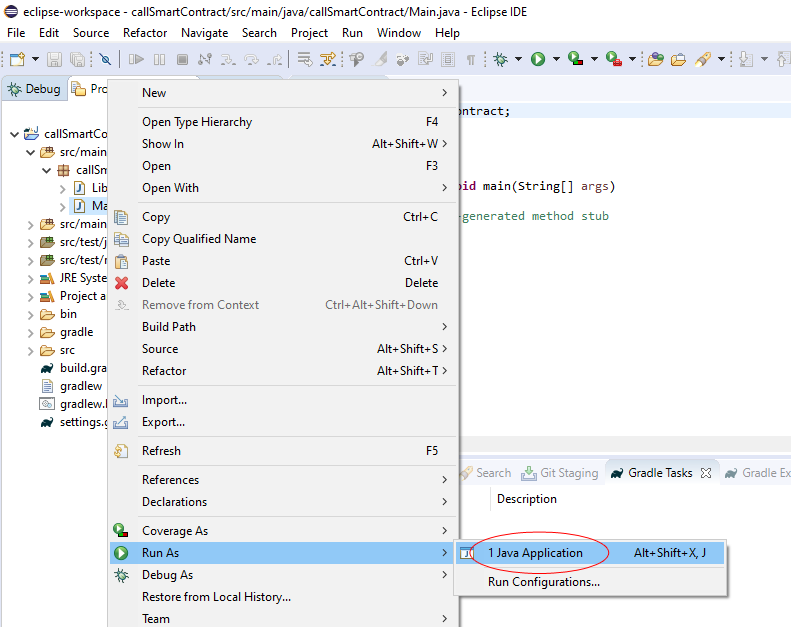Screen dimensions: 791x627
Task: Open the Window menu
Action: pos(399,33)
